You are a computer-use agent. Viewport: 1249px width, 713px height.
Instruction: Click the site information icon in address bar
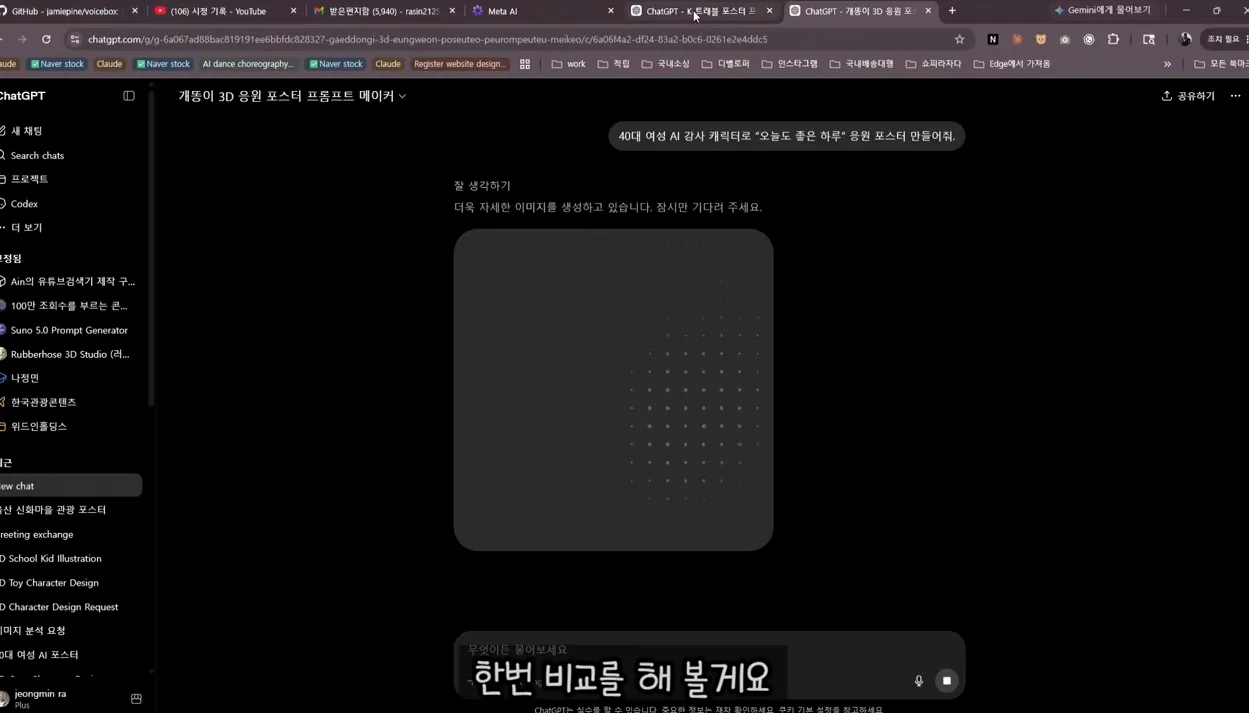75,39
